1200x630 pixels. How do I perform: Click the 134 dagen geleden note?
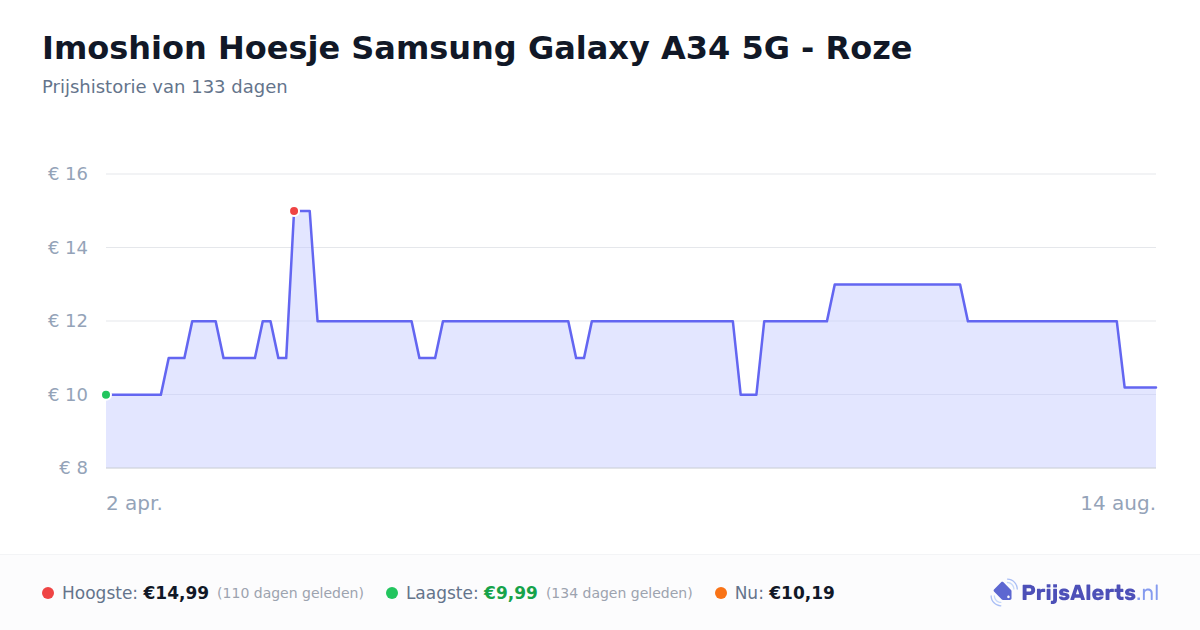click(619, 594)
